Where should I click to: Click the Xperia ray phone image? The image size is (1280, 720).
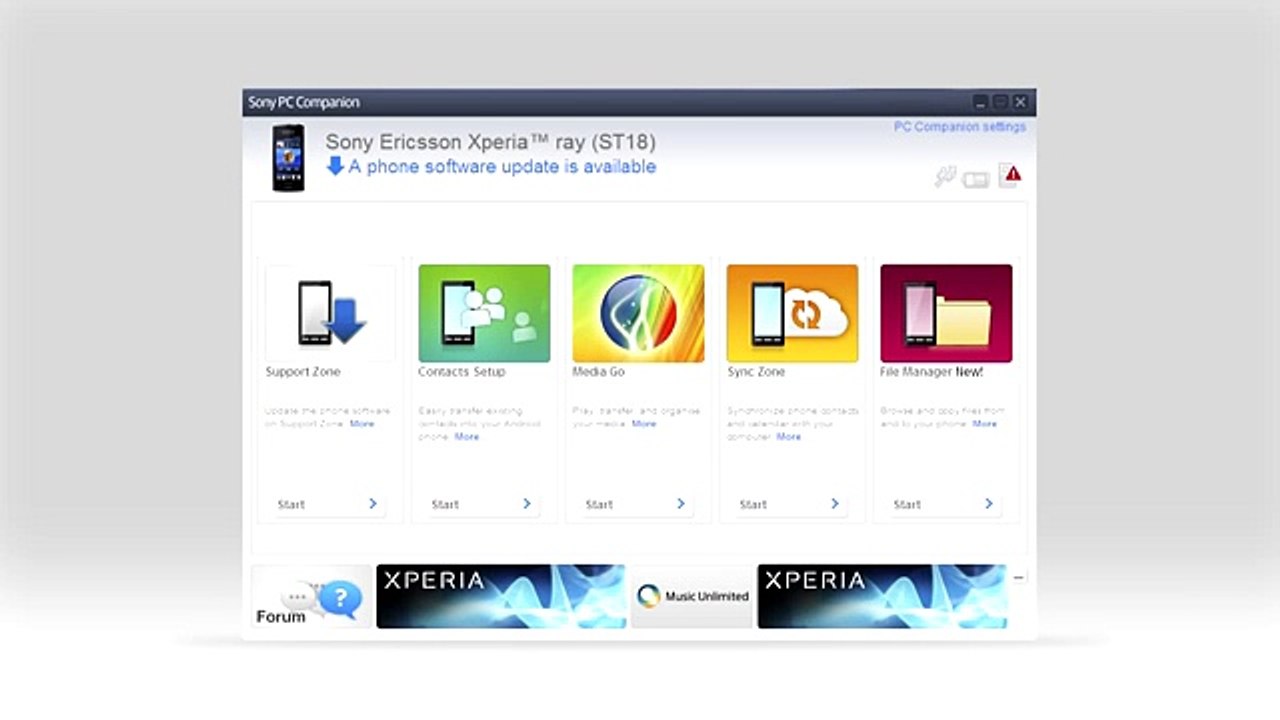click(289, 157)
